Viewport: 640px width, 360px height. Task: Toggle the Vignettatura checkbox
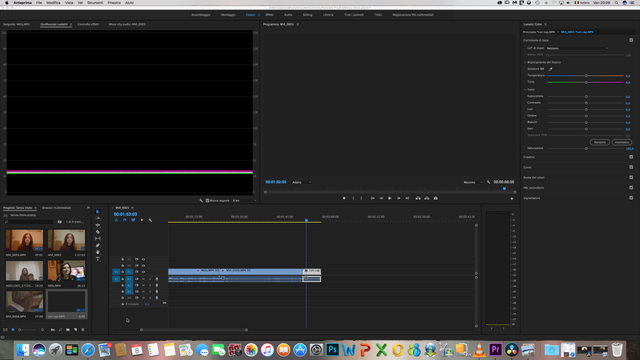tap(631, 198)
